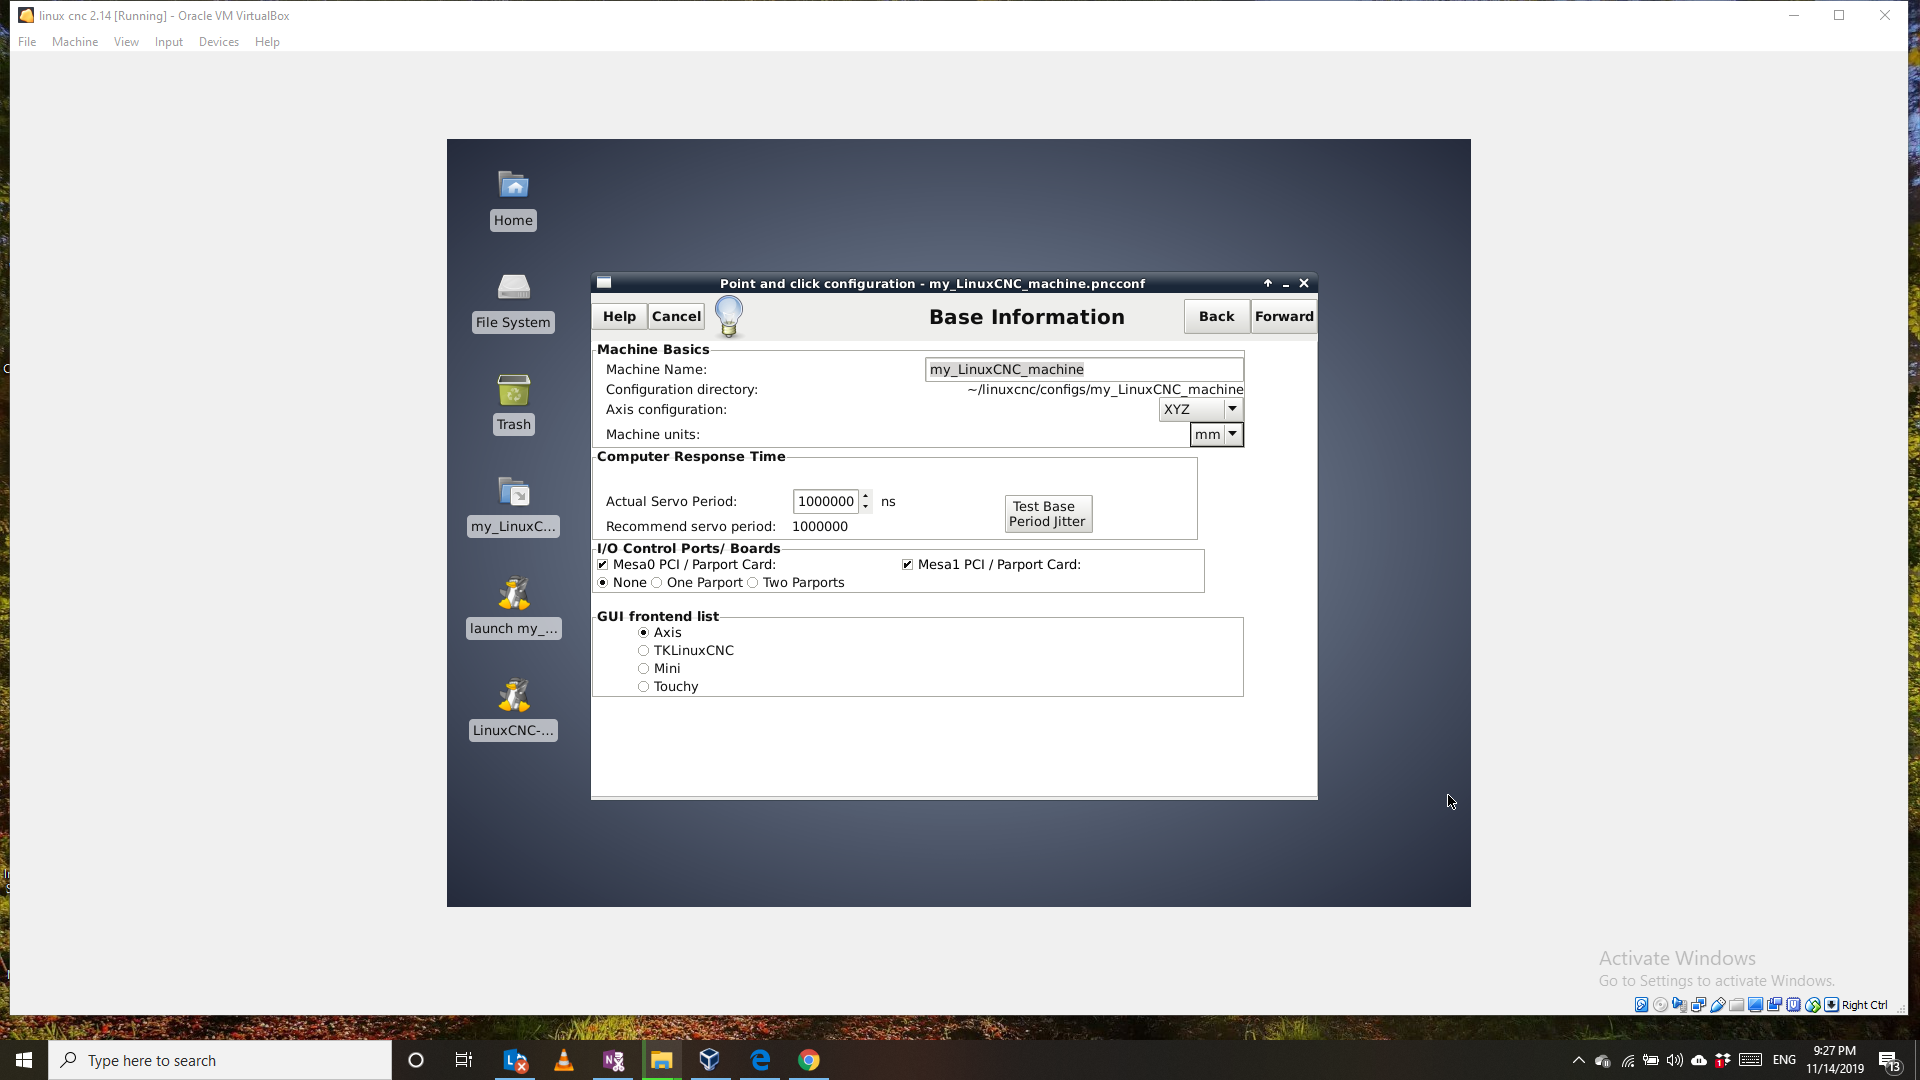
Task: Open the Windows notification center
Action: (x=1889, y=1060)
